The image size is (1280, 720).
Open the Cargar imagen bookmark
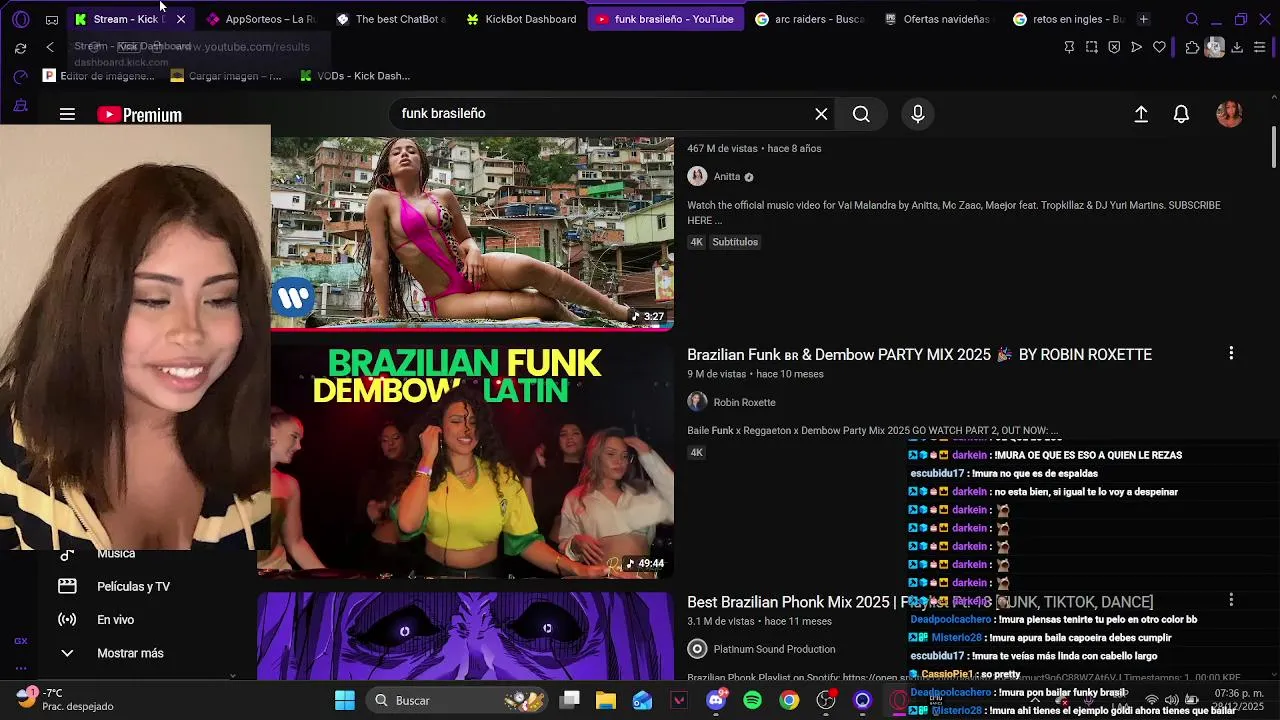pos(226,76)
